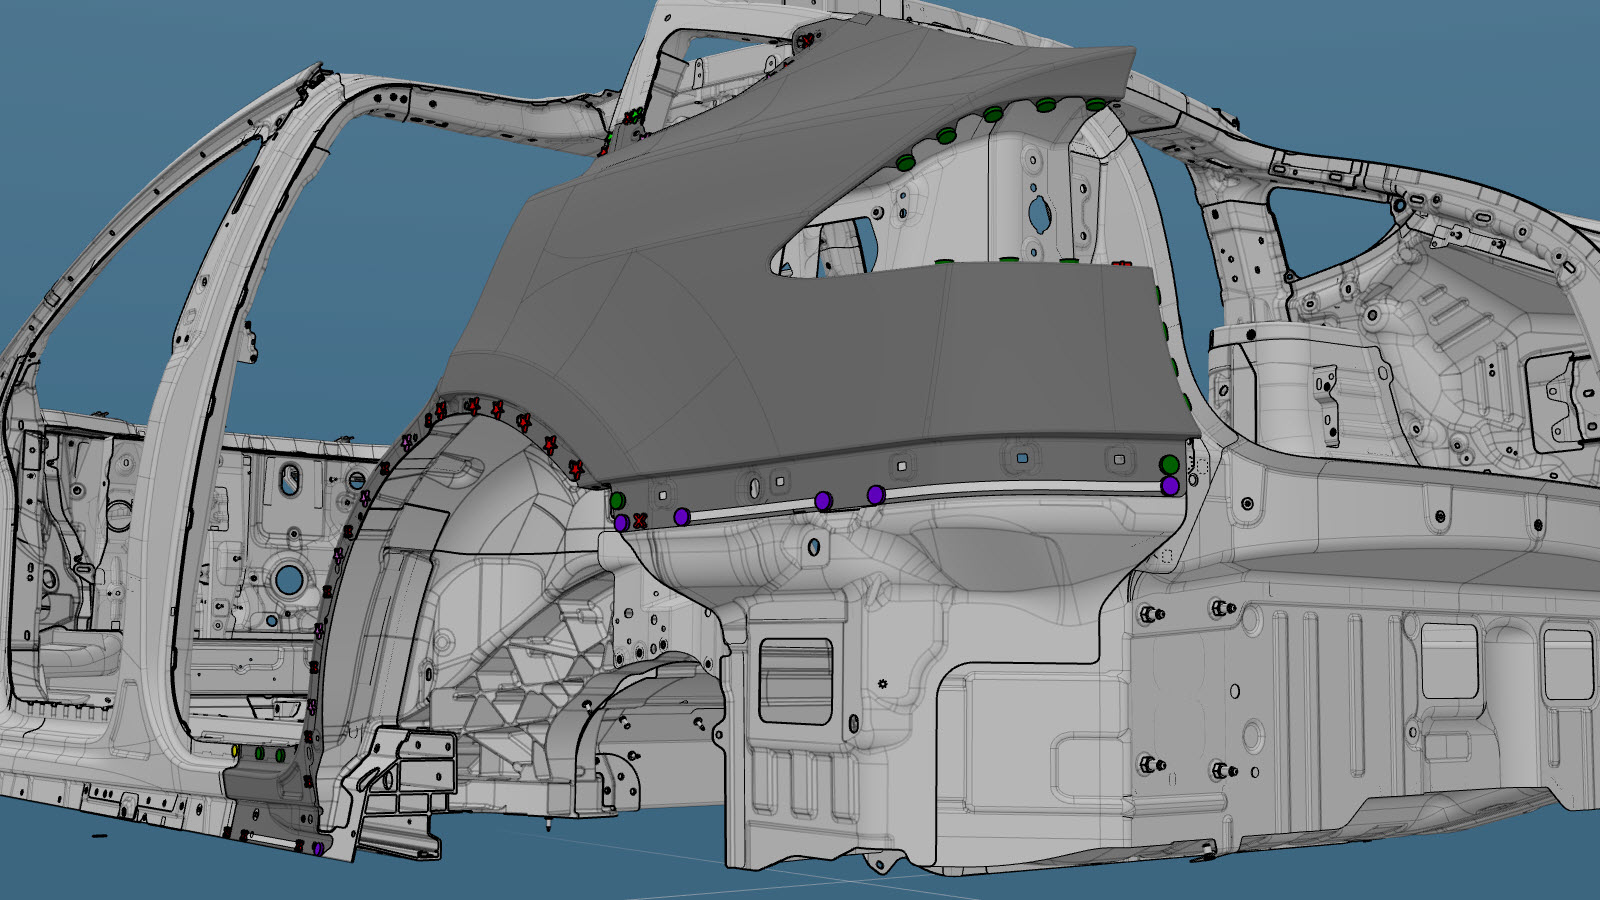Click the purple marker at flange right end
This screenshot has width=1600, height=900.
1169,486
